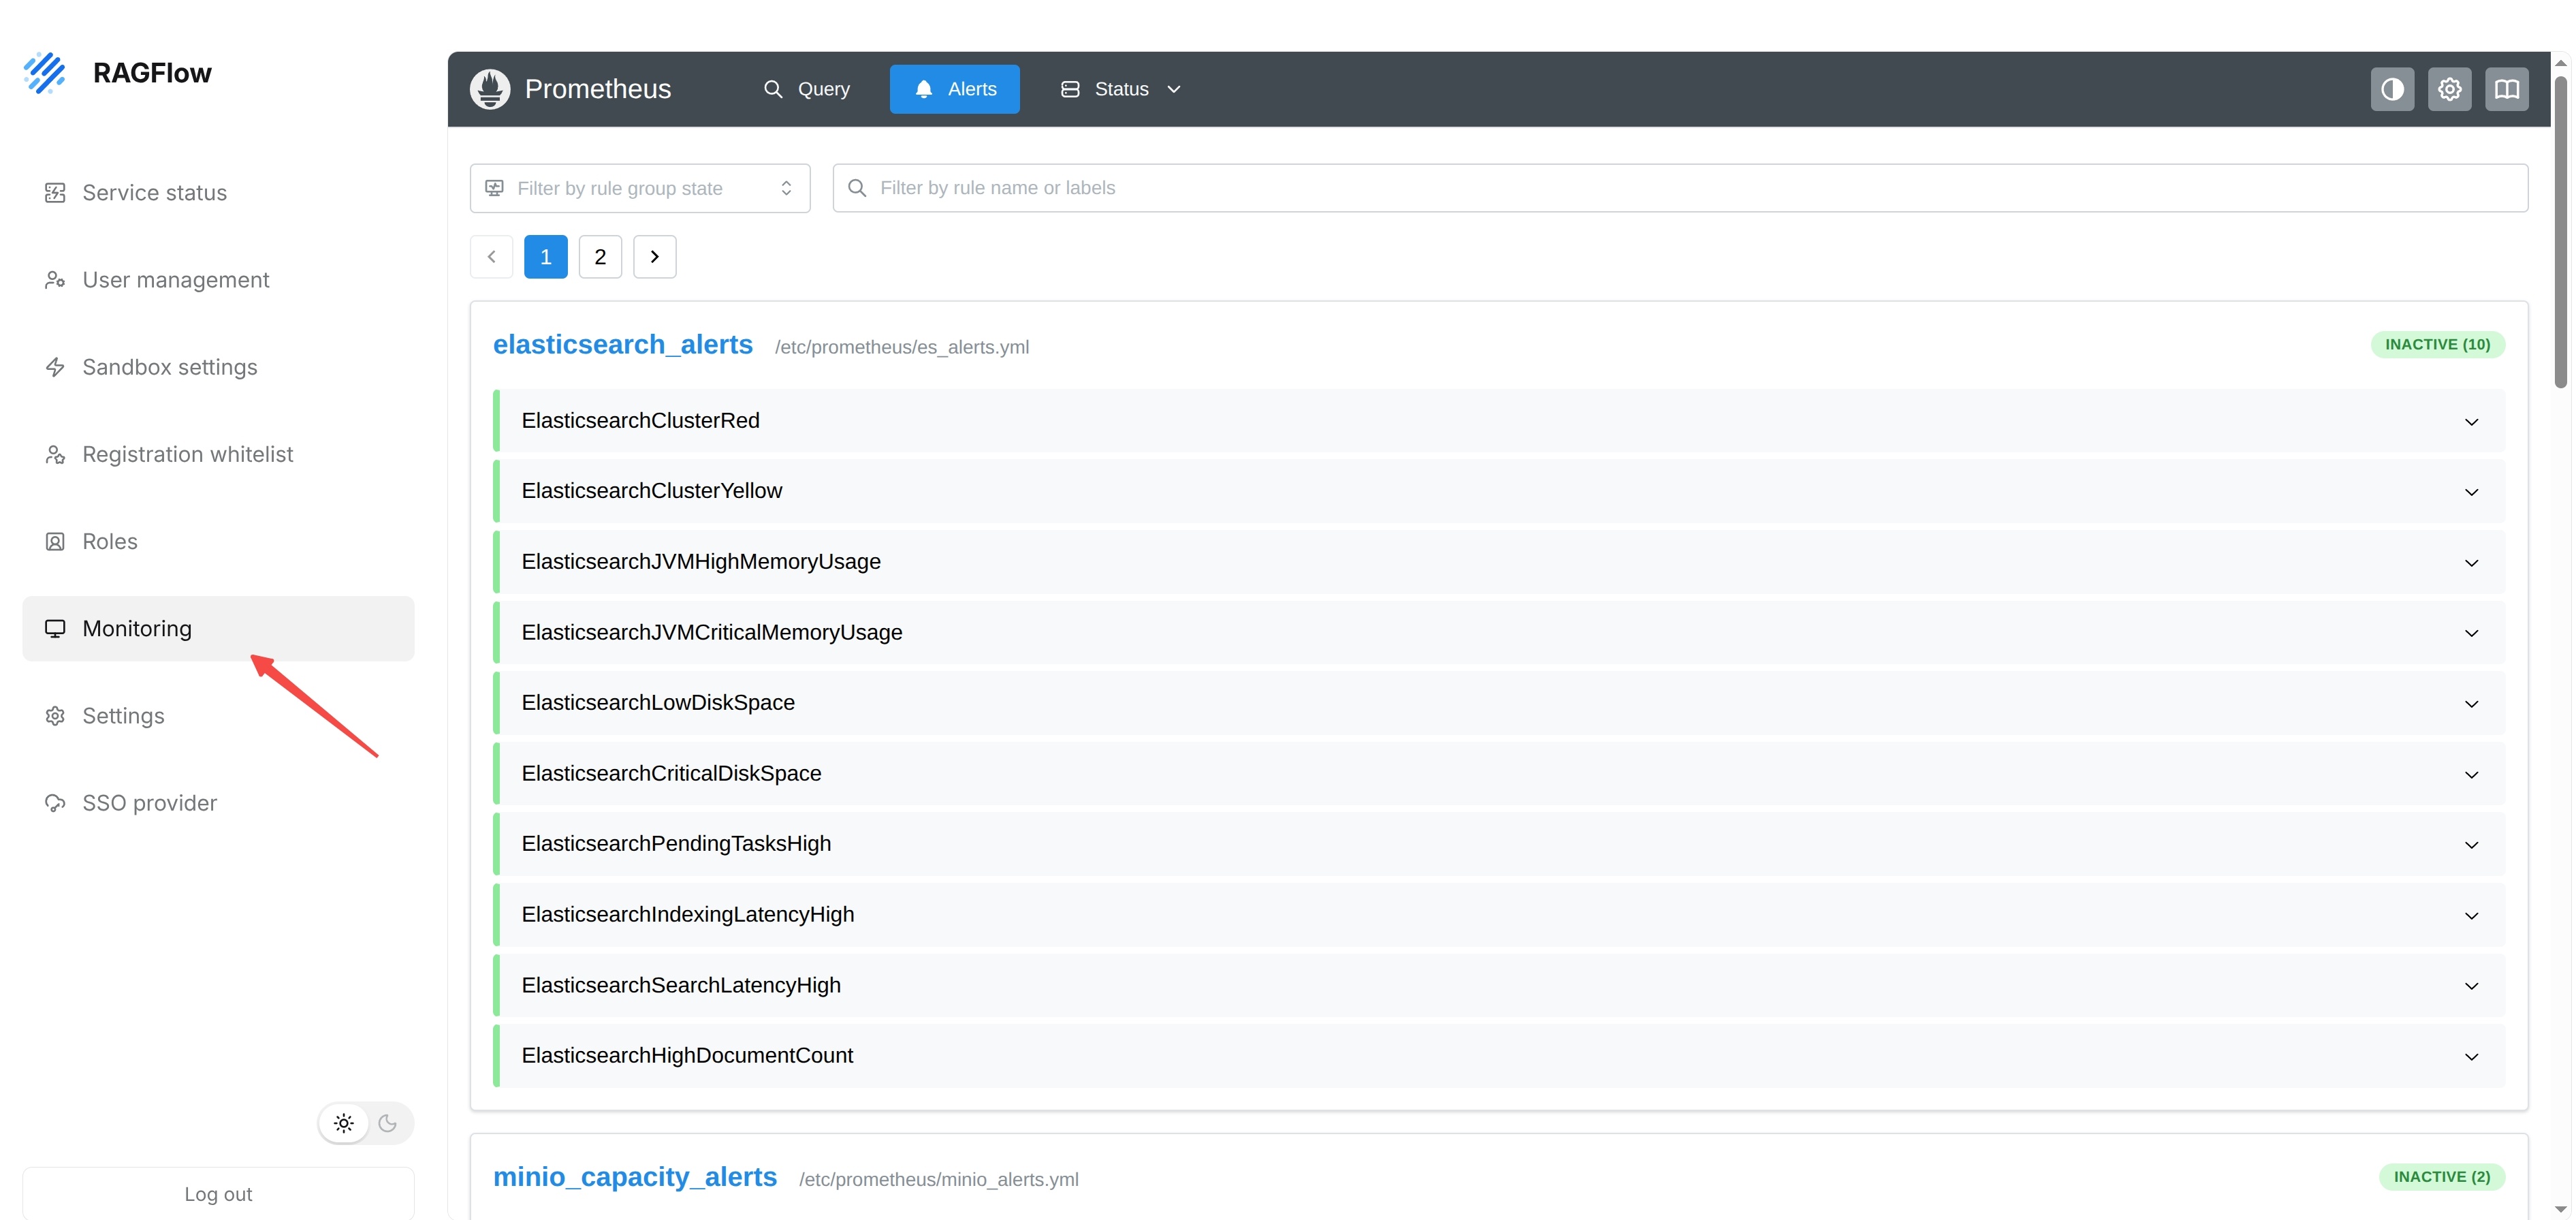Open the documentation book icon
2576x1220 pixels.
(x=2506, y=89)
